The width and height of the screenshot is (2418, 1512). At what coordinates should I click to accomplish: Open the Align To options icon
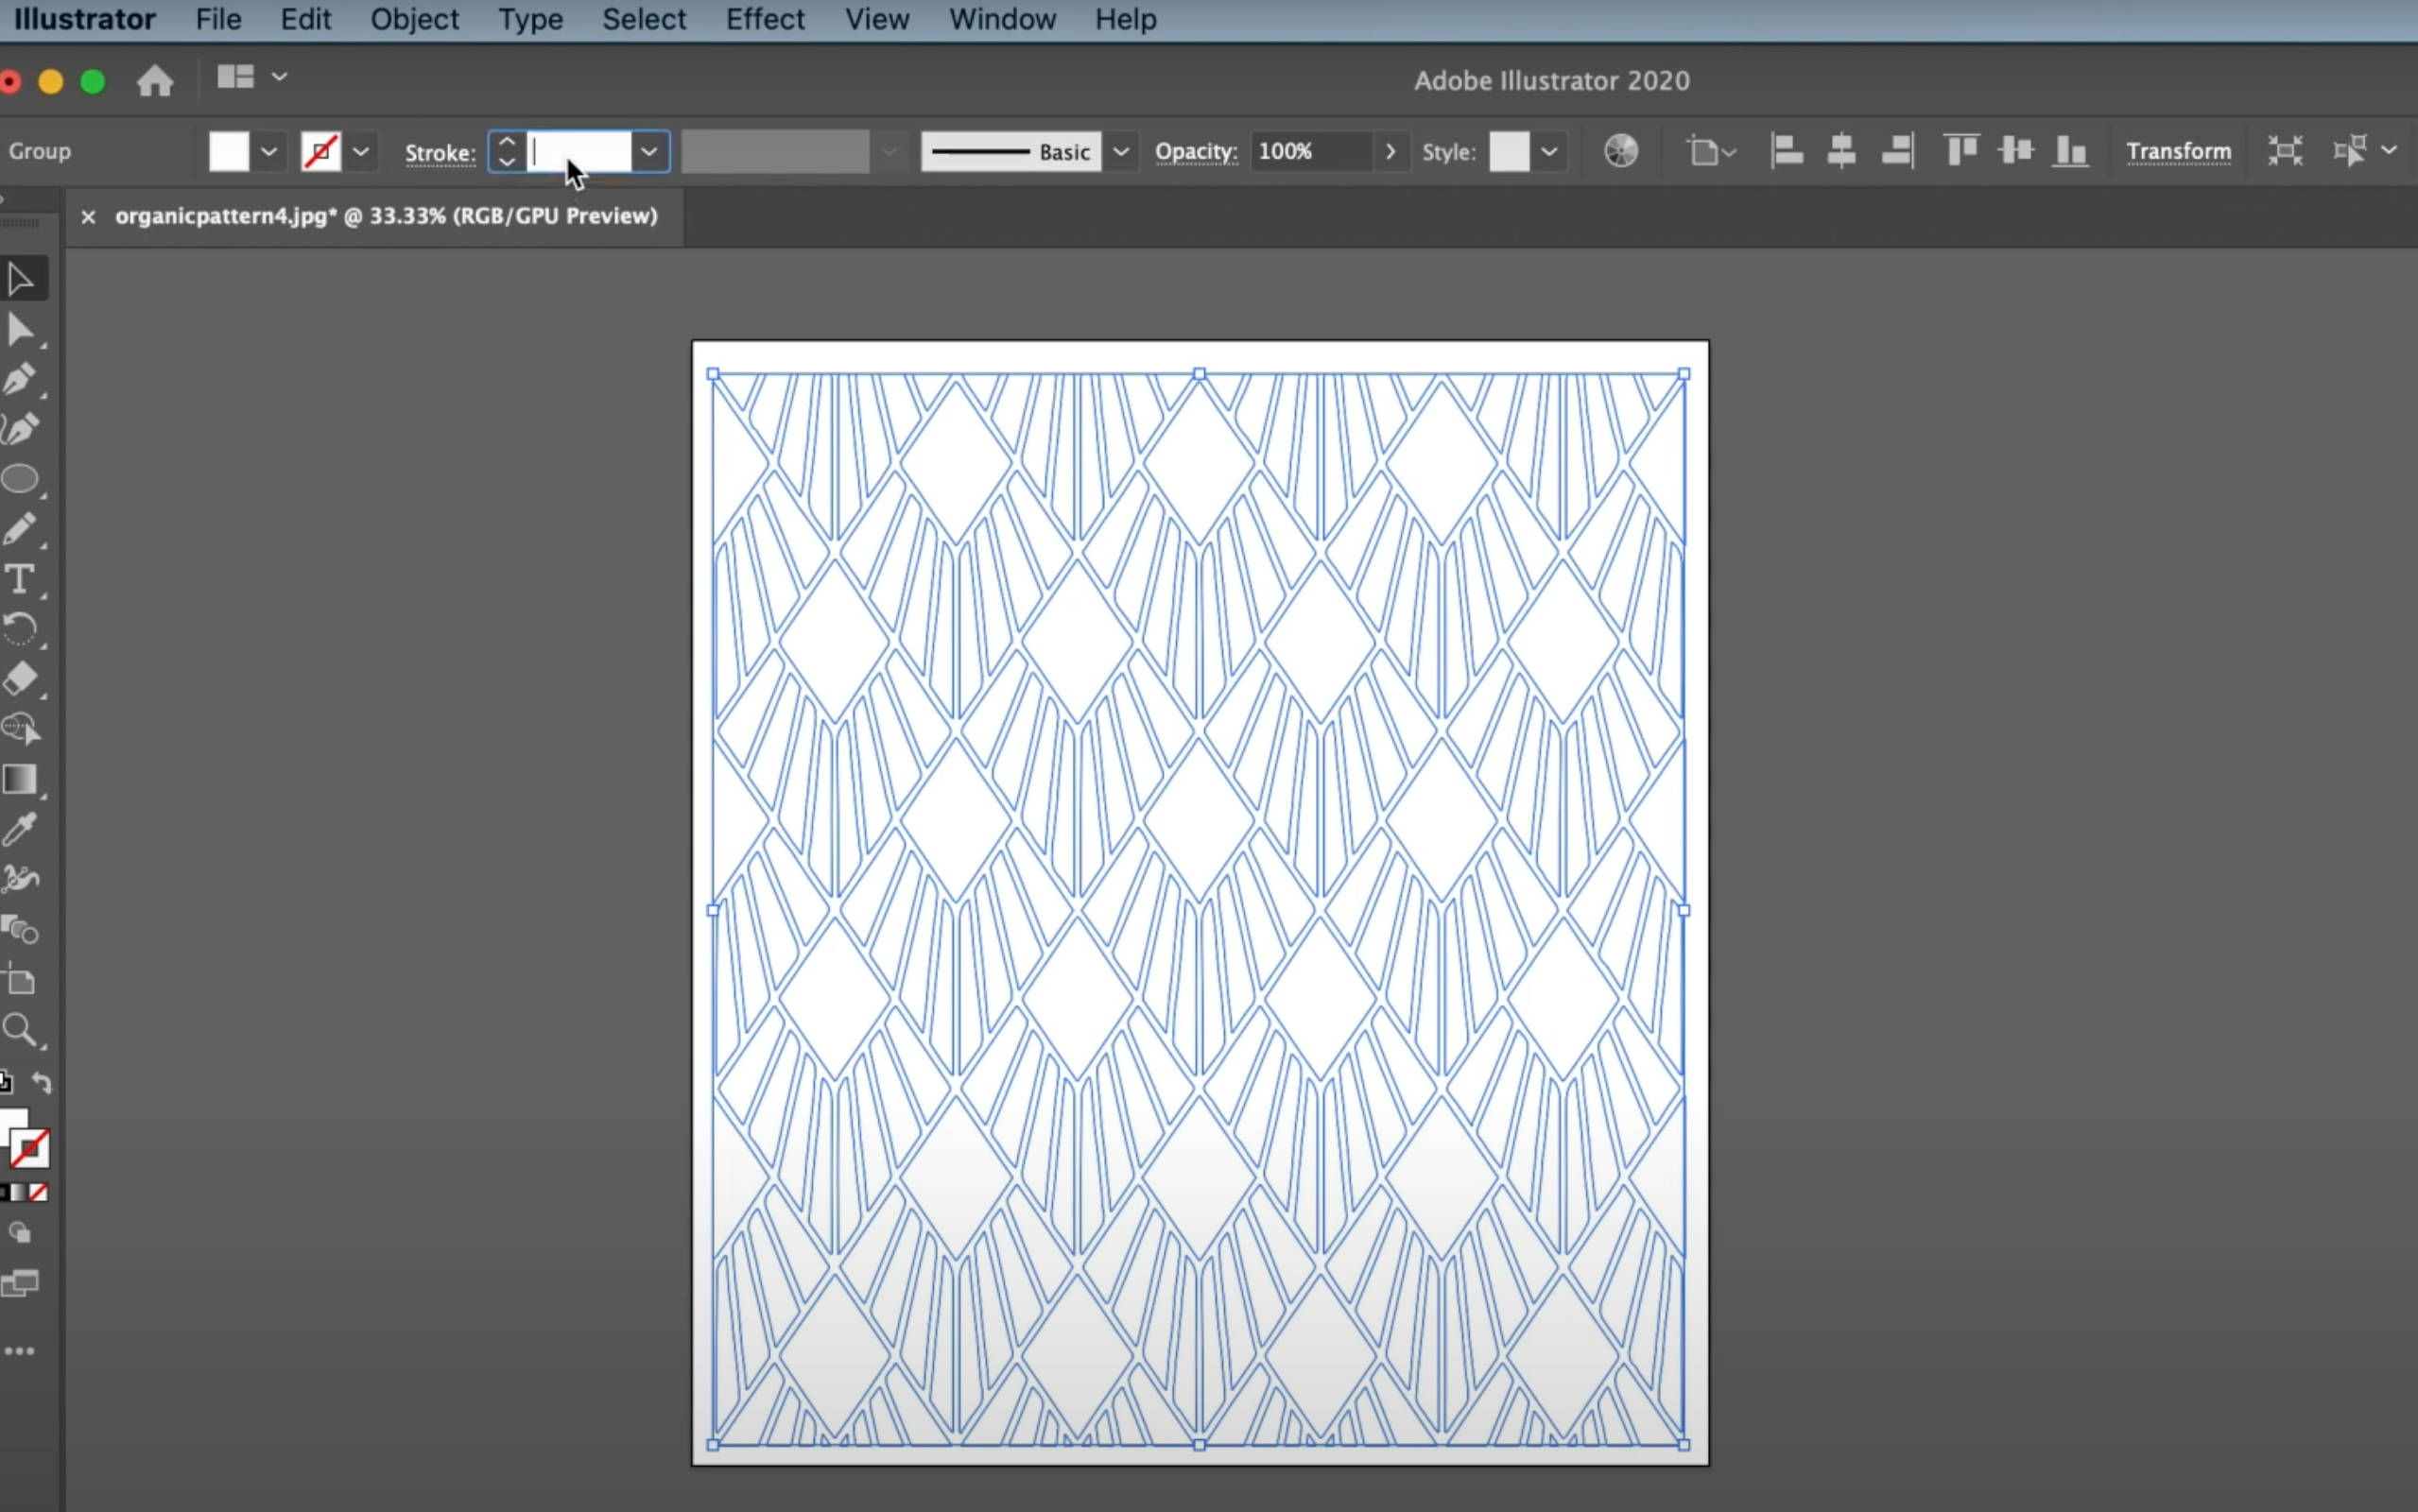pyautogui.click(x=1711, y=151)
